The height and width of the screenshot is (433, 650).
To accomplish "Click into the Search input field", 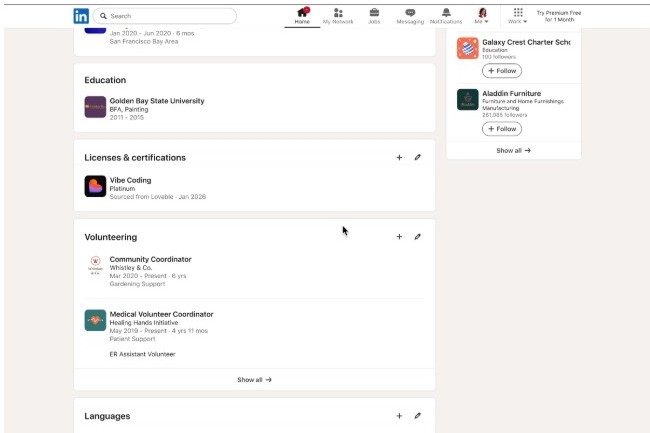I will point(170,16).
